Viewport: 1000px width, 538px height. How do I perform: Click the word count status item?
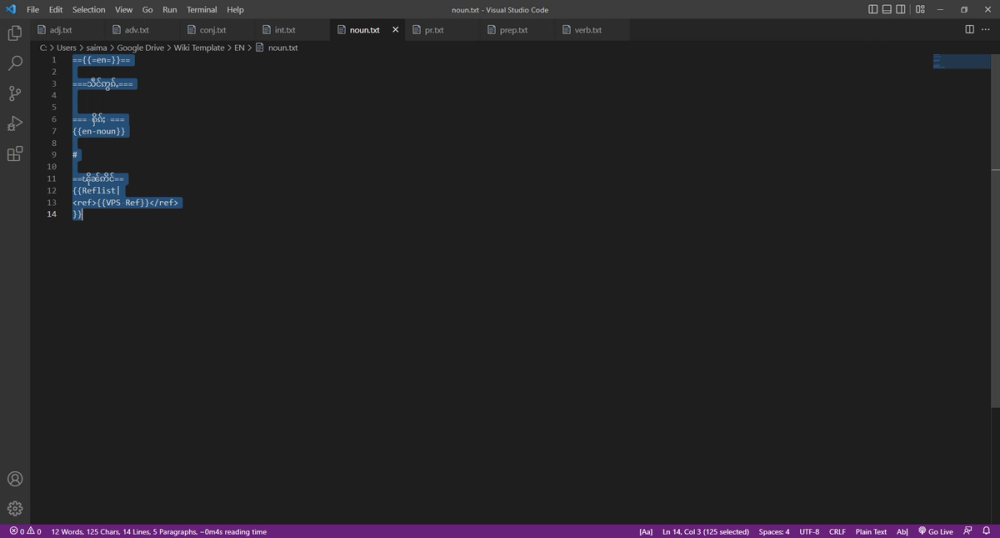click(x=159, y=531)
